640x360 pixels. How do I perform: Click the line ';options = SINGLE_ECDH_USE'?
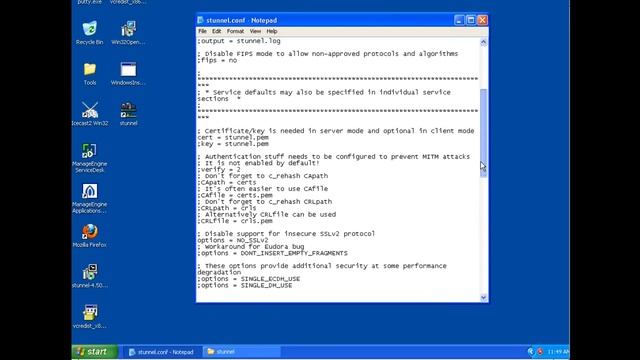(249, 279)
